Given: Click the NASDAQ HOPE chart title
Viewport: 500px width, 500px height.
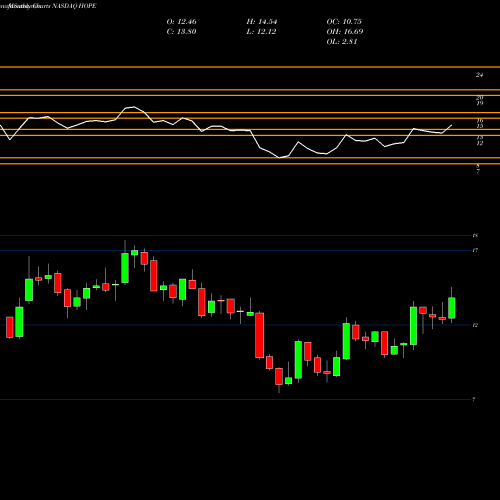Looking at the screenshot, I should click(74, 6).
